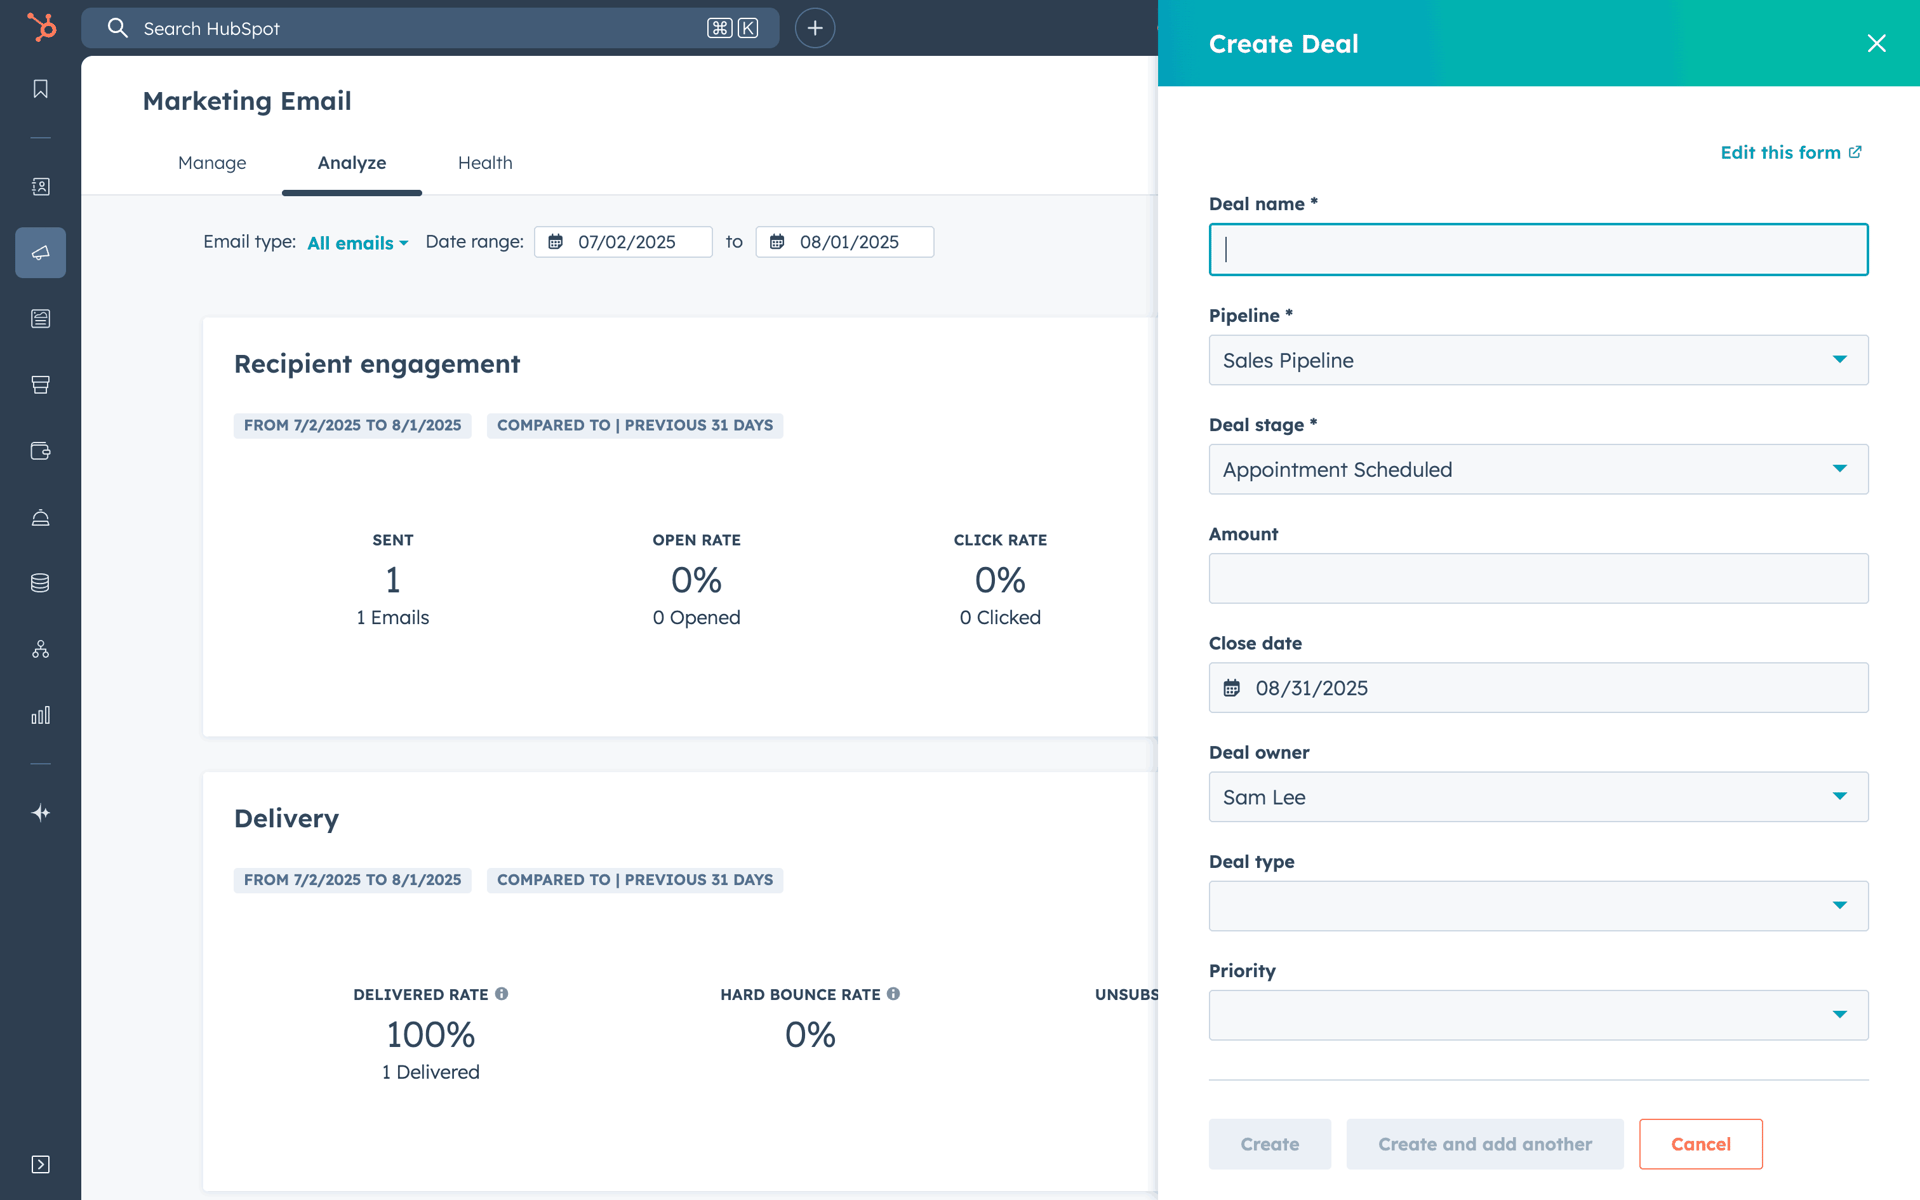Click the OPEN RATE 0% value
The width and height of the screenshot is (1920, 1200).
[x=696, y=580]
